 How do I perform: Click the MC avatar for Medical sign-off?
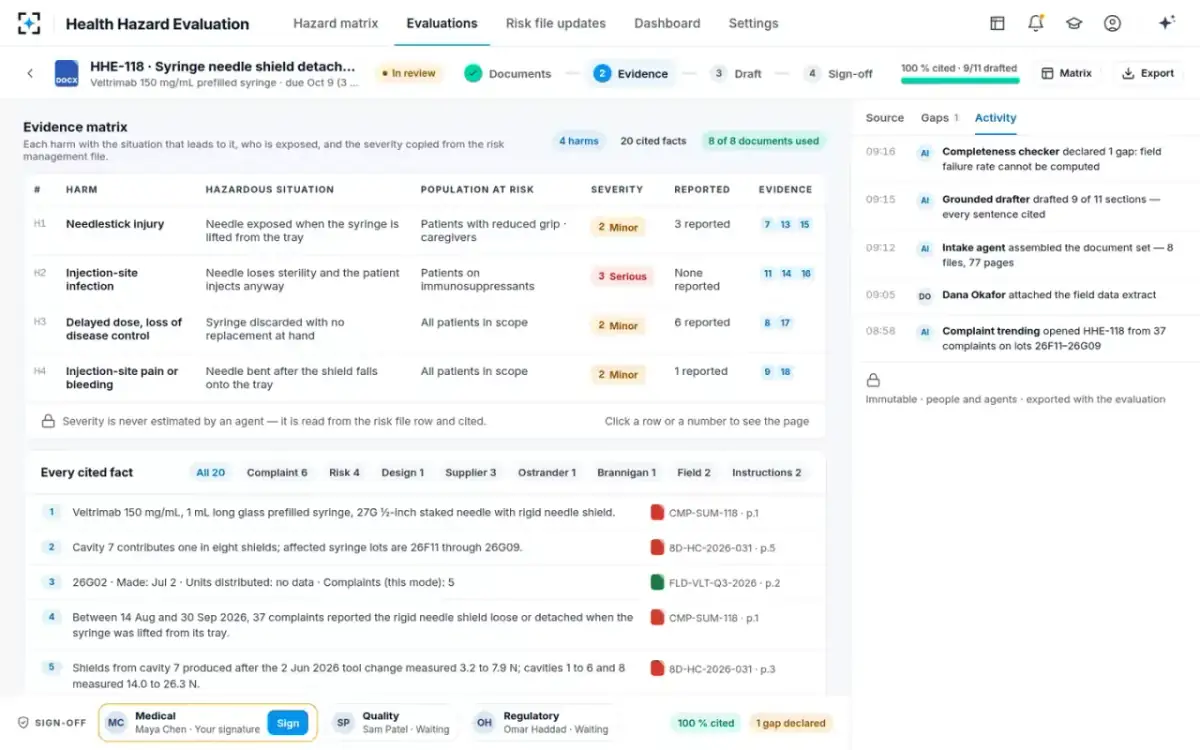(x=116, y=722)
